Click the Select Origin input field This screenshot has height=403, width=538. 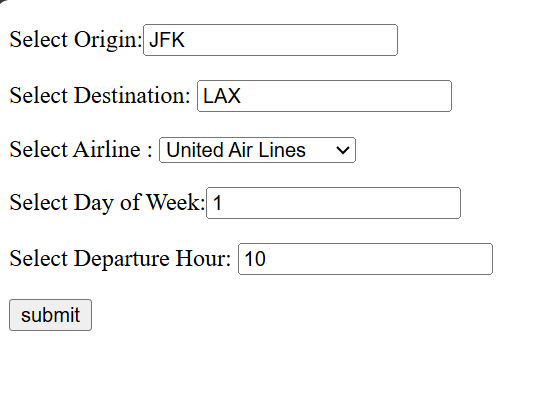tap(270, 40)
